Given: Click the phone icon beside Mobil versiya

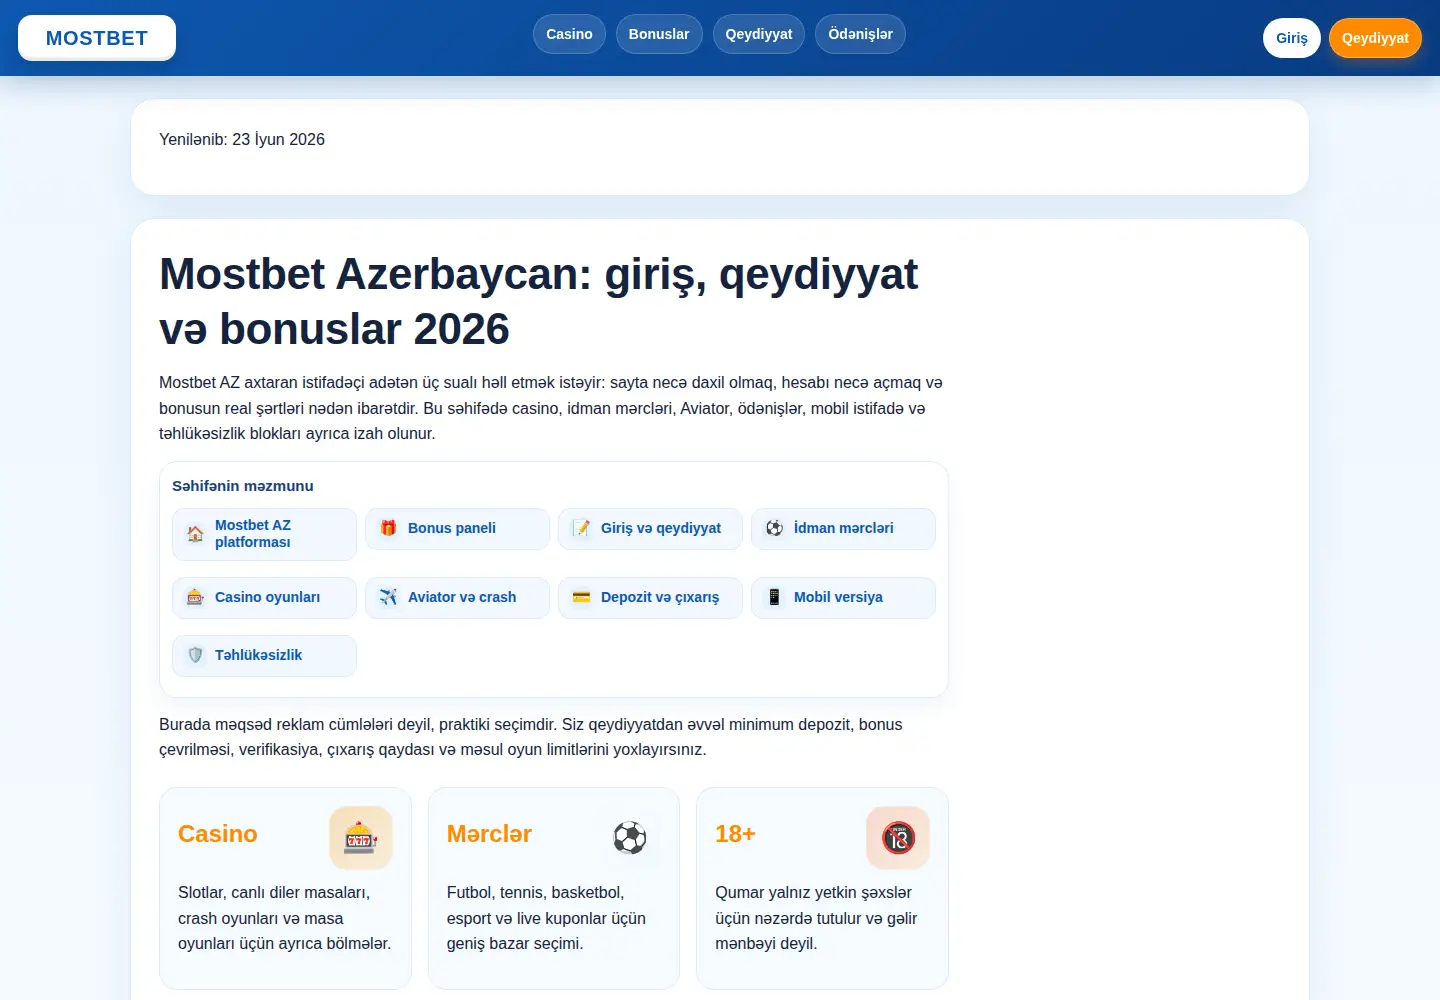Looking at the screenshot, I should pos(774,597).
